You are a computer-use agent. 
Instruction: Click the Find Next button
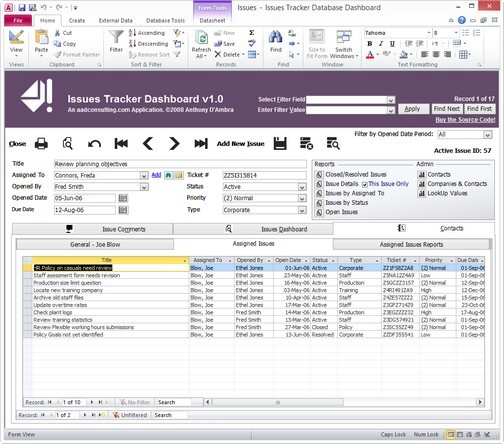[x=447, y=109]
